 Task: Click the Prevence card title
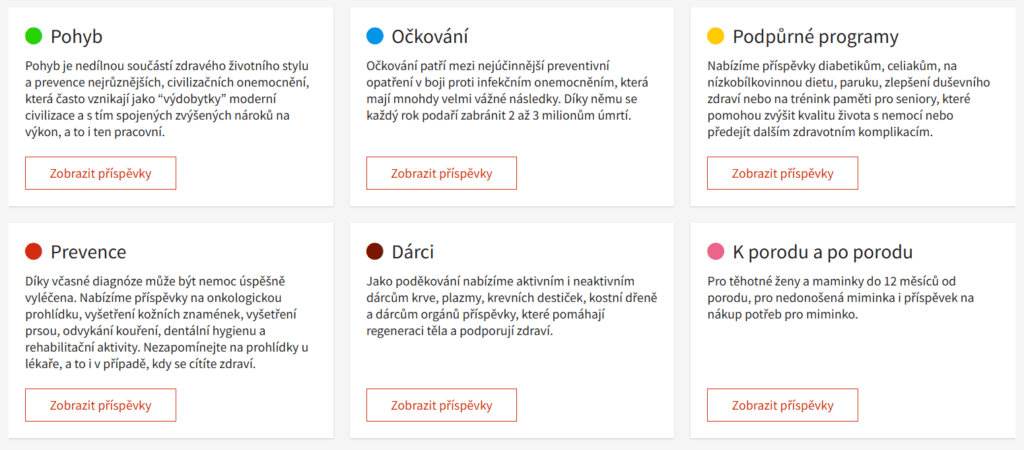tap(88, 251)
